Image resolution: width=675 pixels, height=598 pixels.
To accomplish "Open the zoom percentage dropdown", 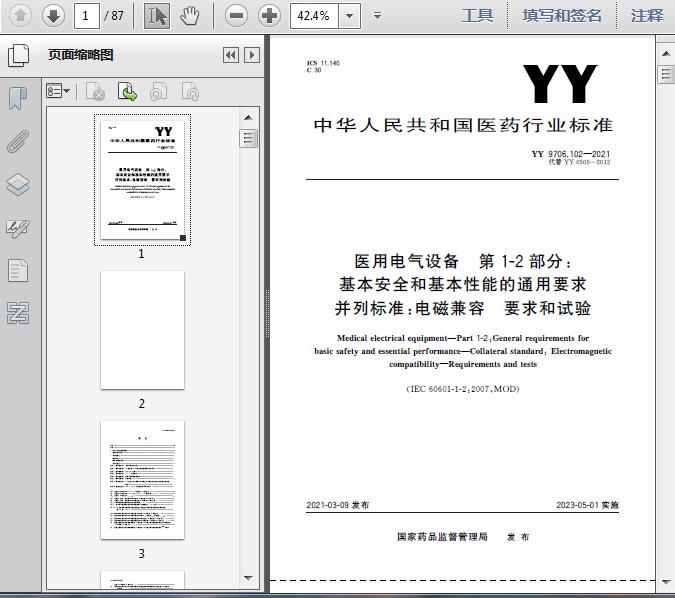I will (349, 15).
